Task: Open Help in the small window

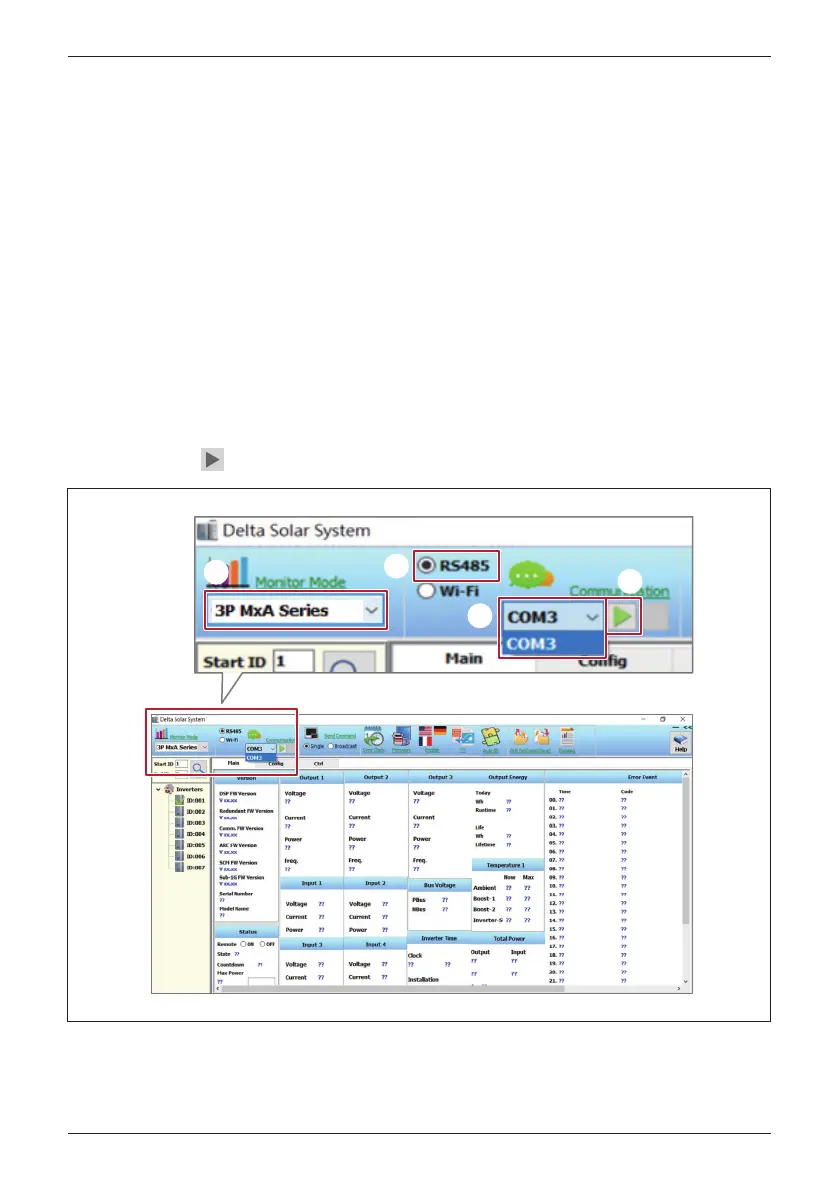Action: [x=680, y=742]
